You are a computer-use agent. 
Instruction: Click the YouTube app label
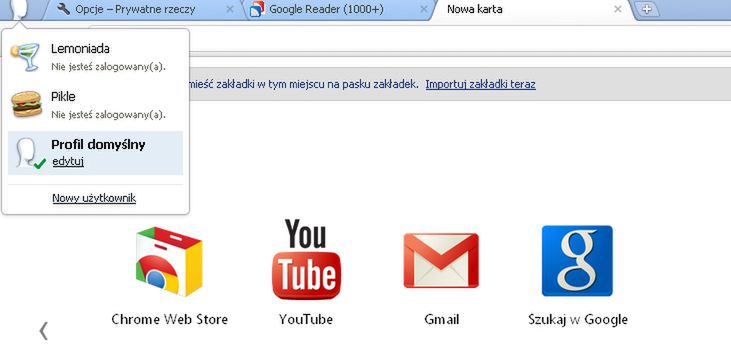tap(306, 319)
